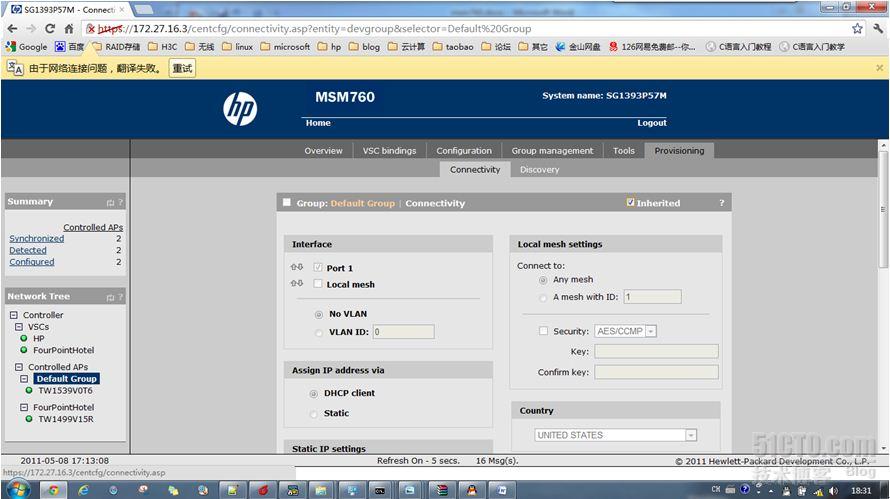Screen dimensions: 890x499
Task: Open the UNITED STATES country dropdown
Action: [615, 435]
